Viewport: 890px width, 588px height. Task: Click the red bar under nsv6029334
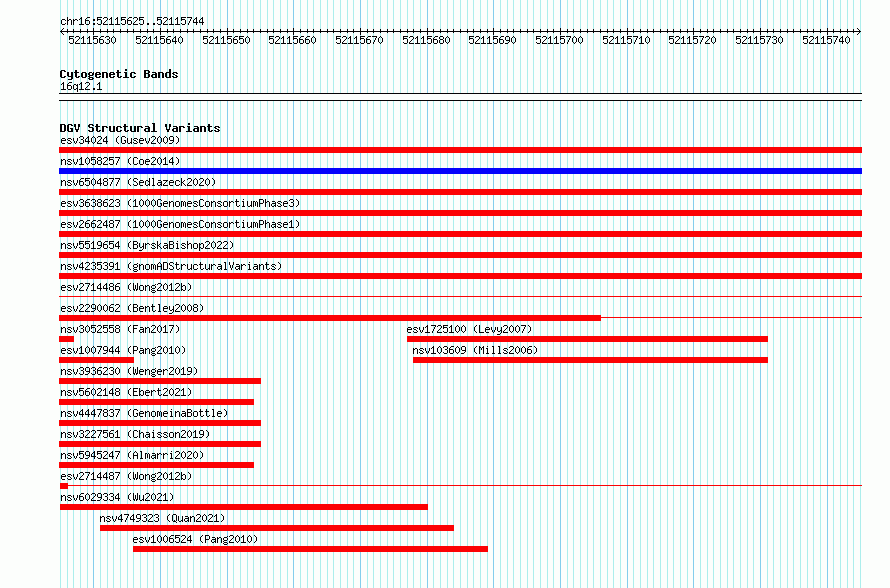coord(244,507)
